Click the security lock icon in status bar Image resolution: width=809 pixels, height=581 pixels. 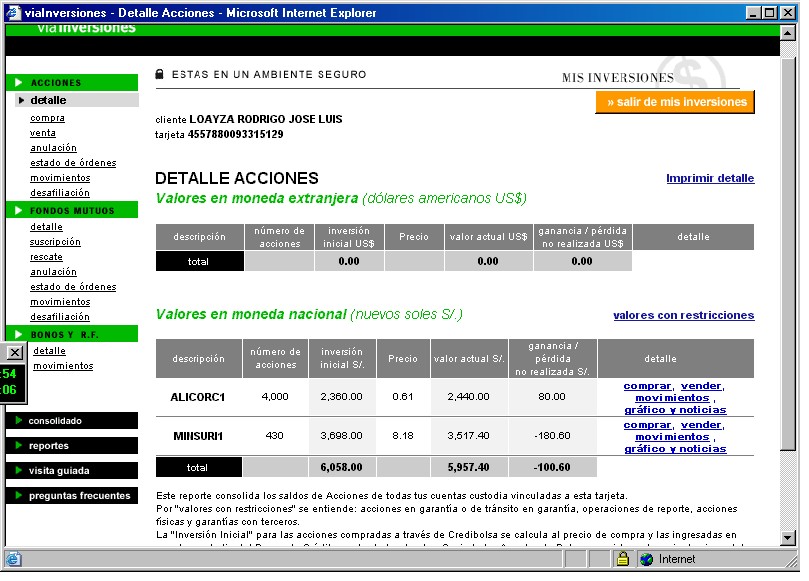coord(623,559)
